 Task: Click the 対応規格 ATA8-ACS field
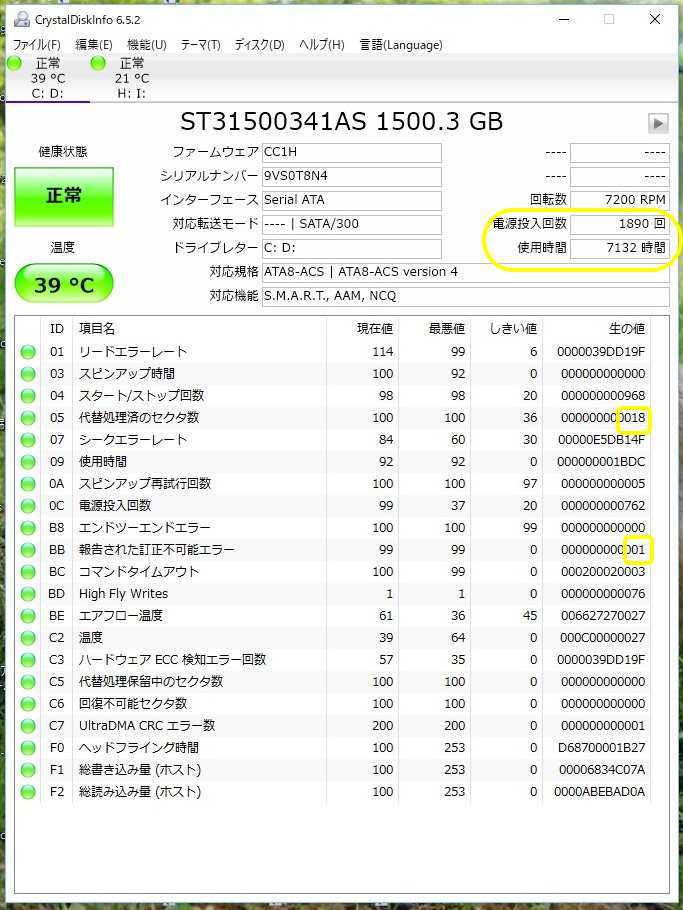pos(465,272)
